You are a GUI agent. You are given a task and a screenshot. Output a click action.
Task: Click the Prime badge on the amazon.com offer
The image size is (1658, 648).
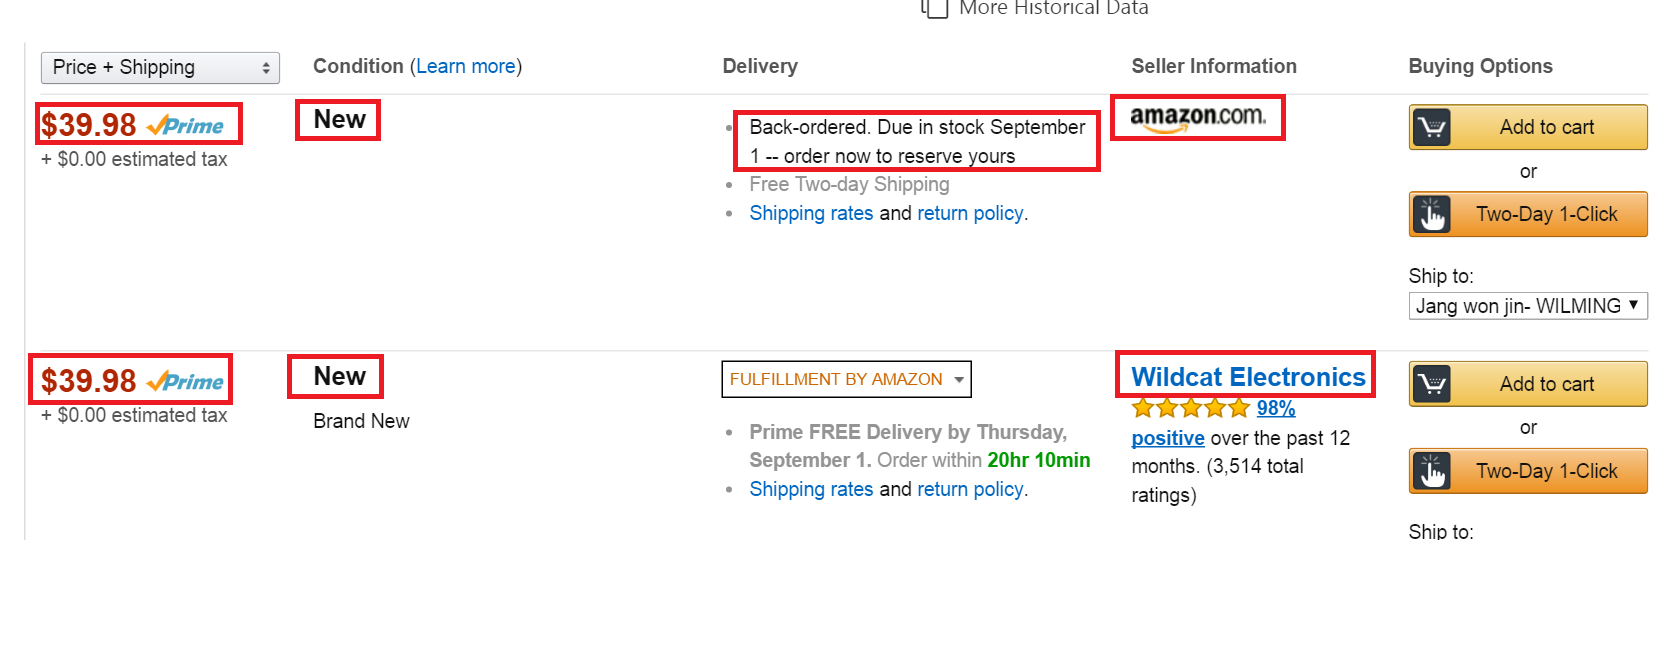pyautogui.click(x=186, y=126)
